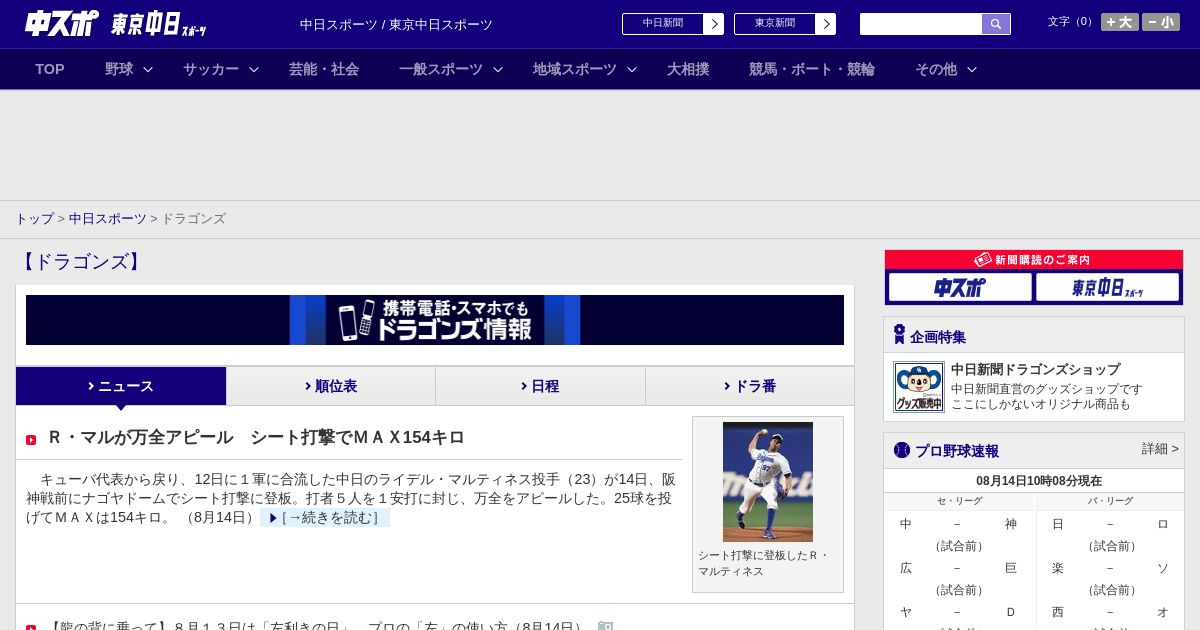This screenshot has width=1200, height=630.
Task: Click the 東京中日スポーツ subscription button
Action: (1107, 288)
